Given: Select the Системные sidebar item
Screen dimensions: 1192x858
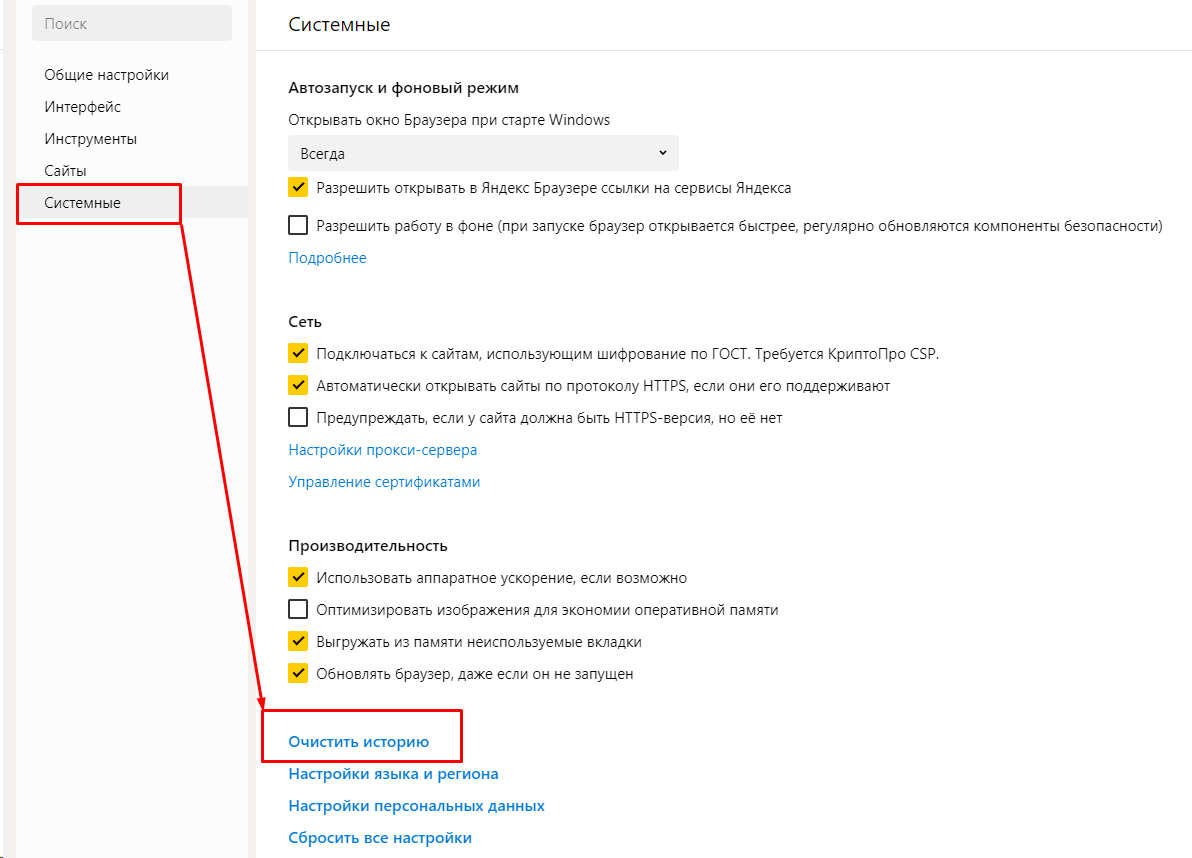Looking at the screenshot, I should point(82,203).
